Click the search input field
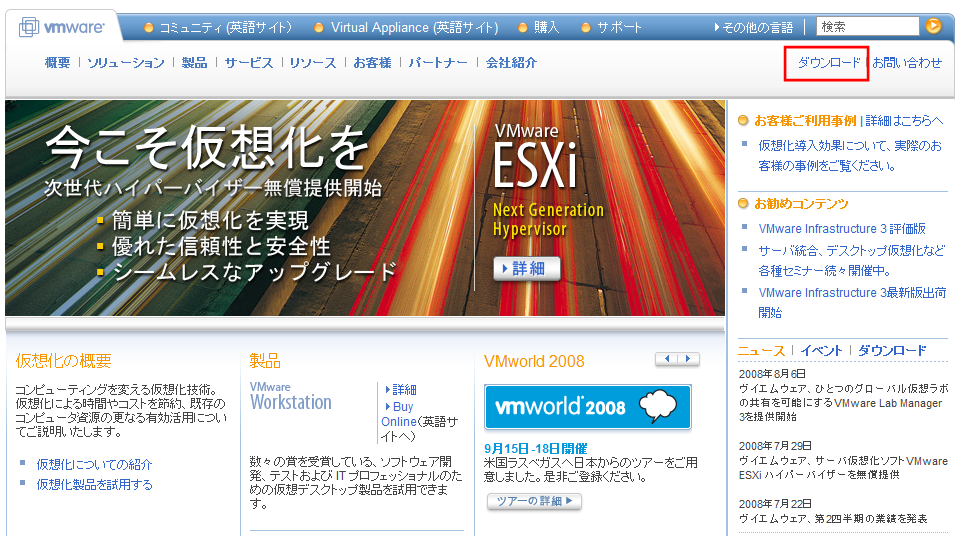962x536 pixels. pos(868,26)
